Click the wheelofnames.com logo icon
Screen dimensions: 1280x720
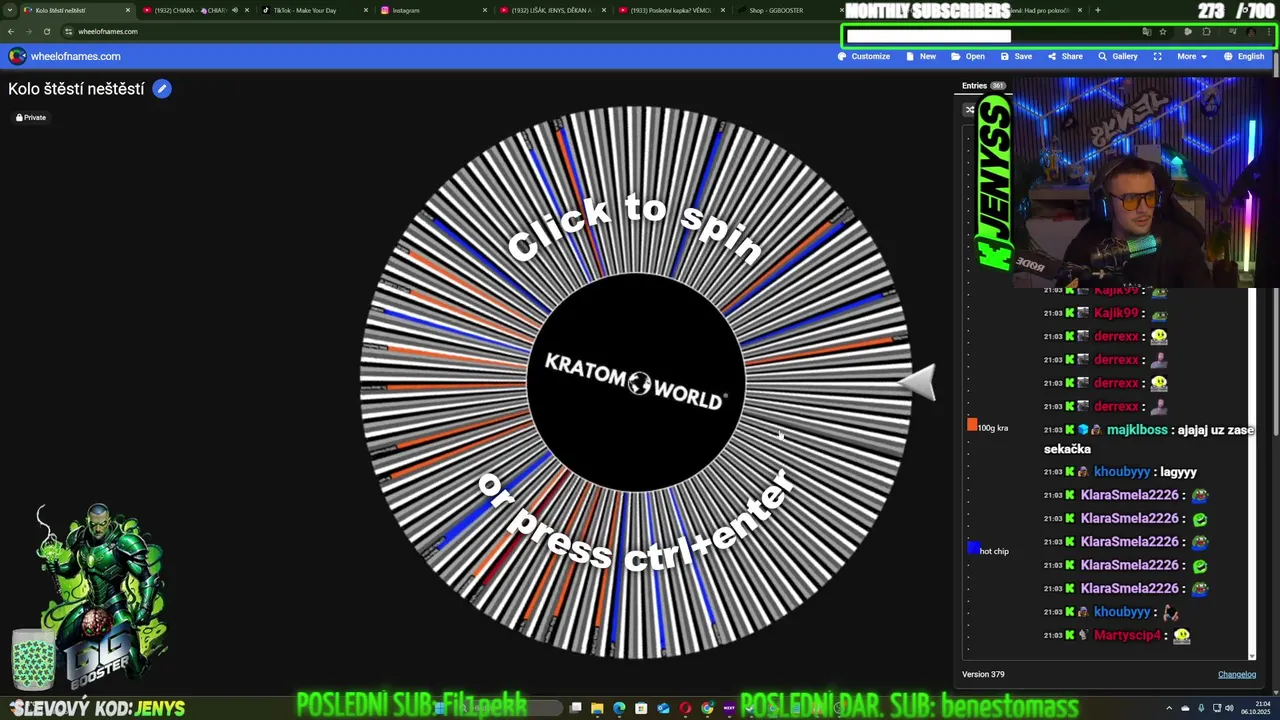pyautogui.click(x=17, y=56)
